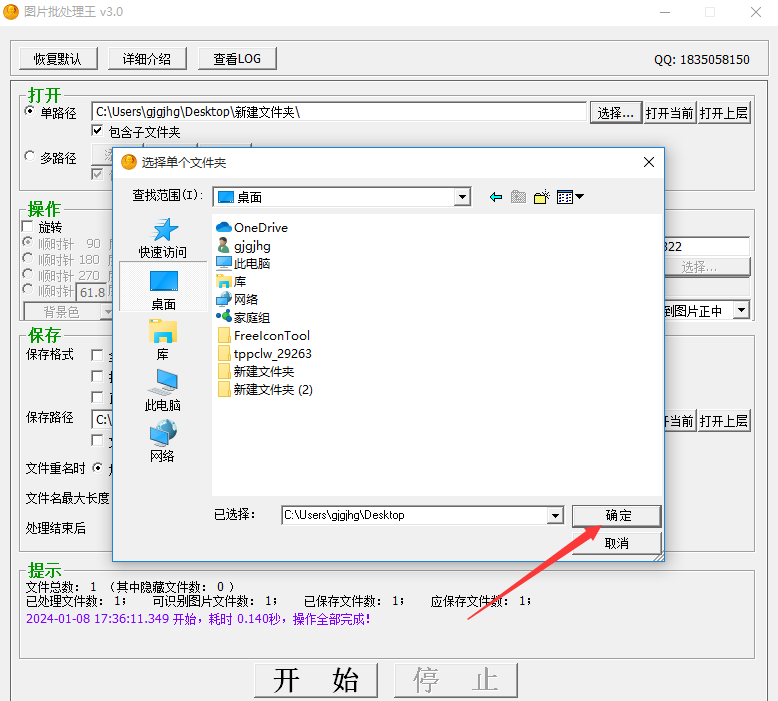778x701 pixels.
Task: Select Quick Access star icon in sidebar
Action: pos(163,230)
